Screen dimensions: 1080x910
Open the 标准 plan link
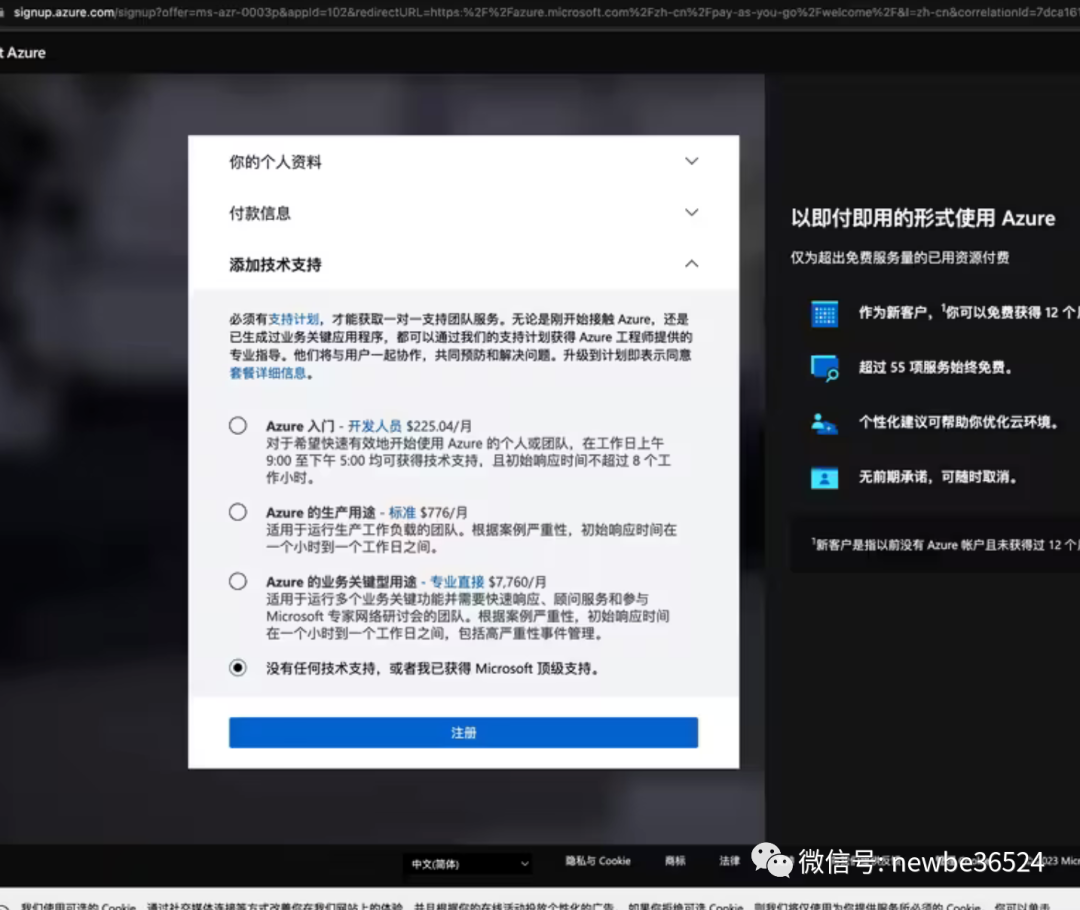pyautogui.click(x=402, y=513)
